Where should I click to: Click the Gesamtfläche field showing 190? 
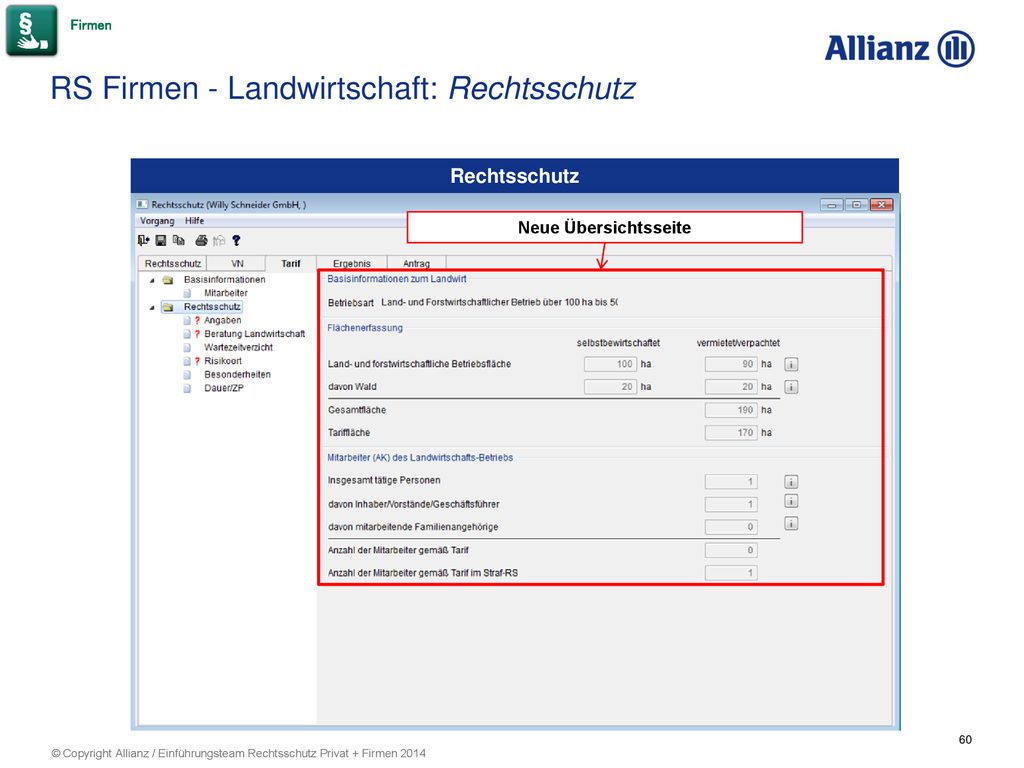[x=731, y=410]
